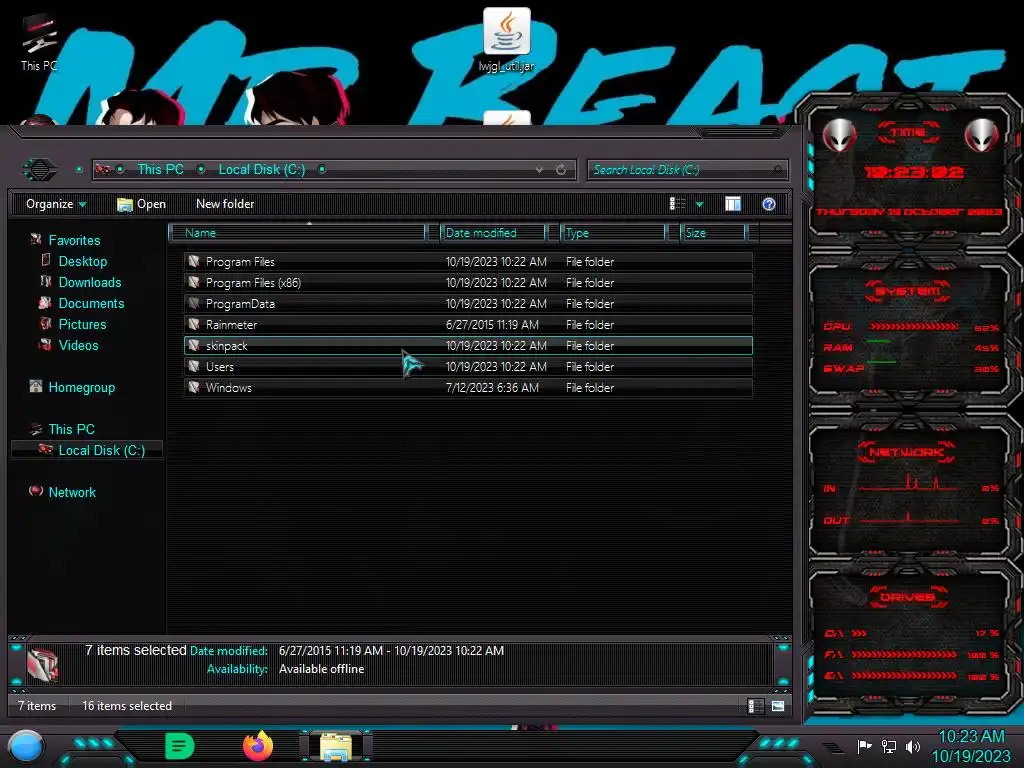Click the Open button in toolbar

pos(141,204)
